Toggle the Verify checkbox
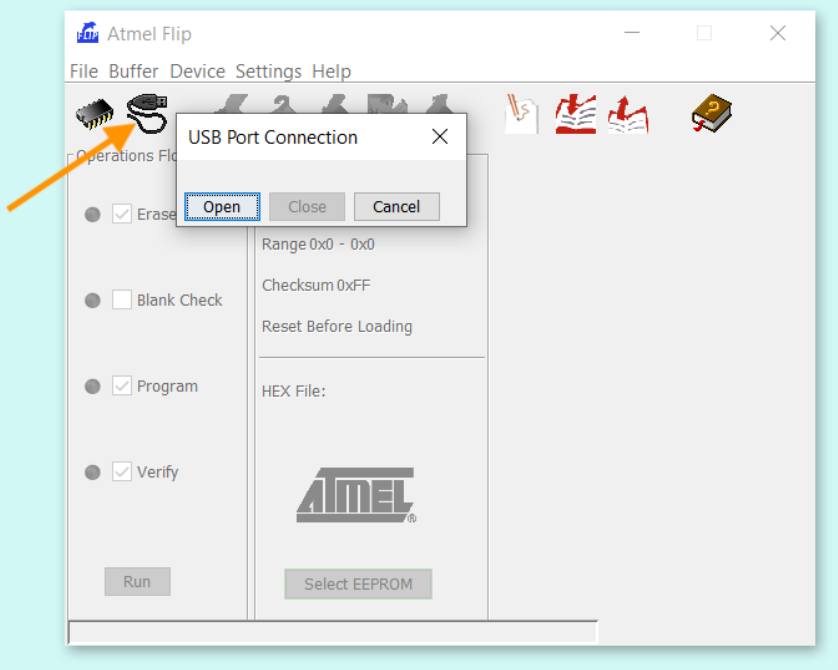The height and width of the screenshot is (670, 838). 122,472
